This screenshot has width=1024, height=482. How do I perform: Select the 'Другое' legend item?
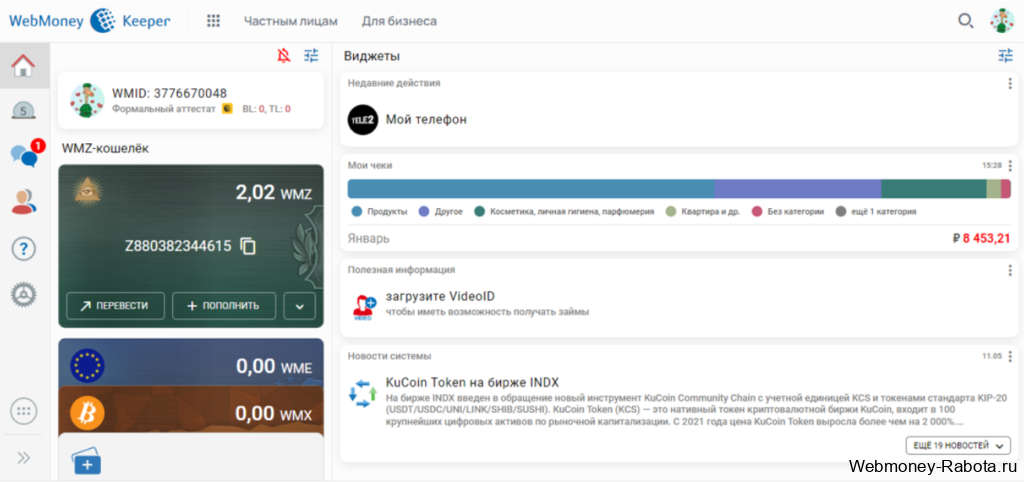click(x=441, y=212)
